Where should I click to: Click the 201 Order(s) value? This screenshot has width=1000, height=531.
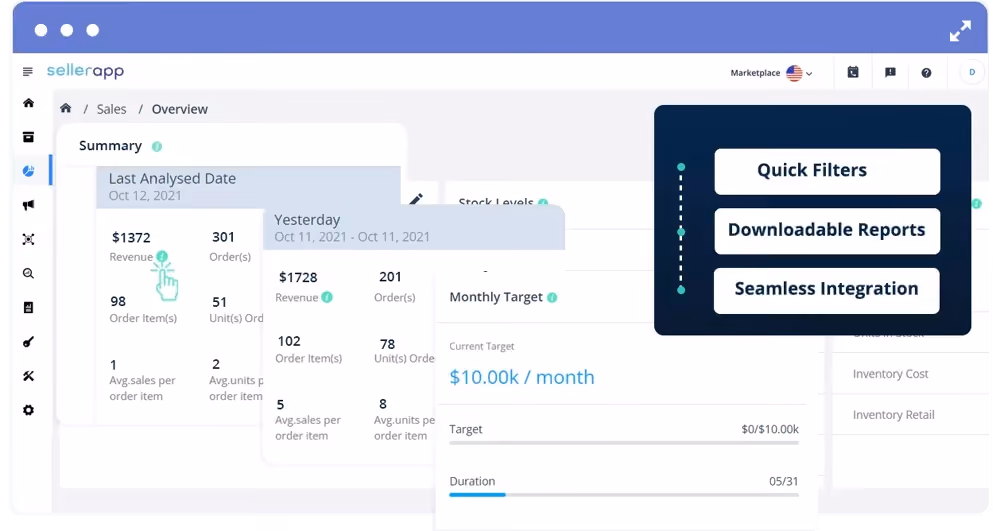point(390,277)
